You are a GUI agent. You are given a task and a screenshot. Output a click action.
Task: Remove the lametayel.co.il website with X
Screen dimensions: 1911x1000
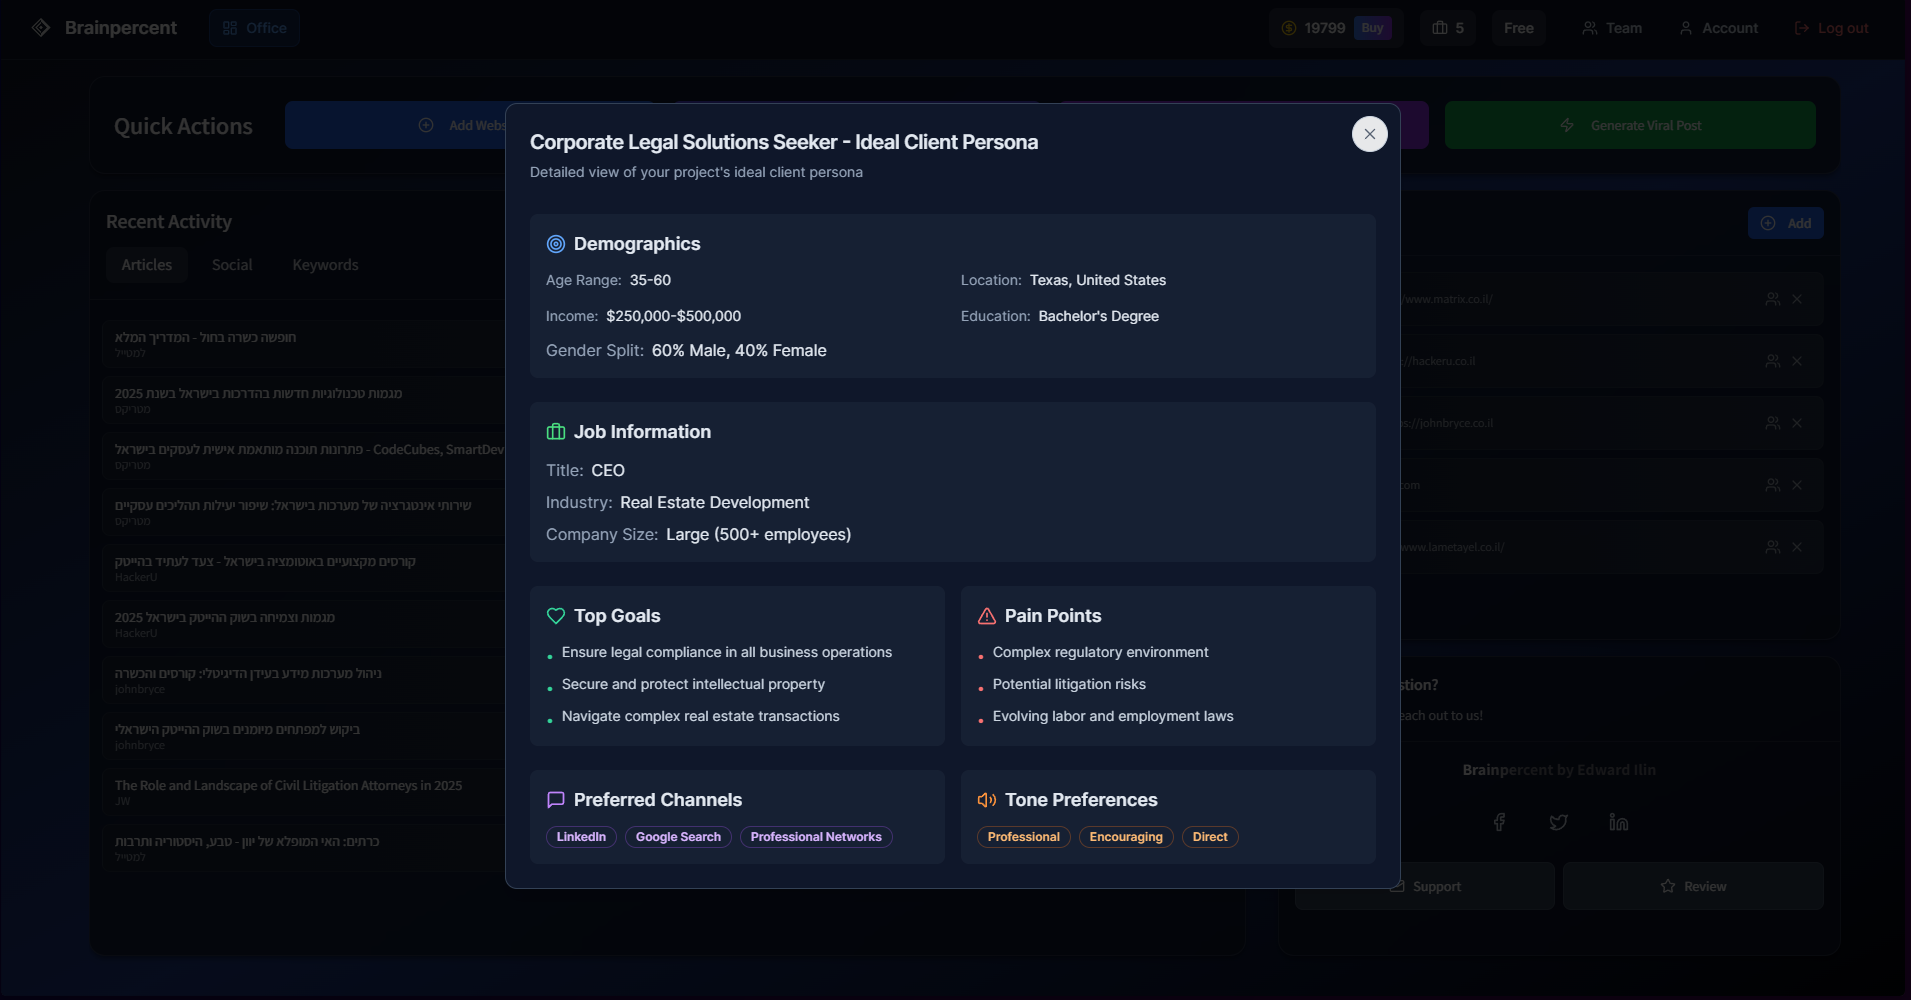point(1797,547)
